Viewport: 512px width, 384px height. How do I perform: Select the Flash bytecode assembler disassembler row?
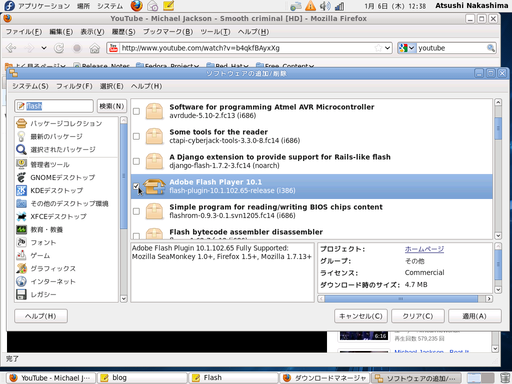coord(312,232)
